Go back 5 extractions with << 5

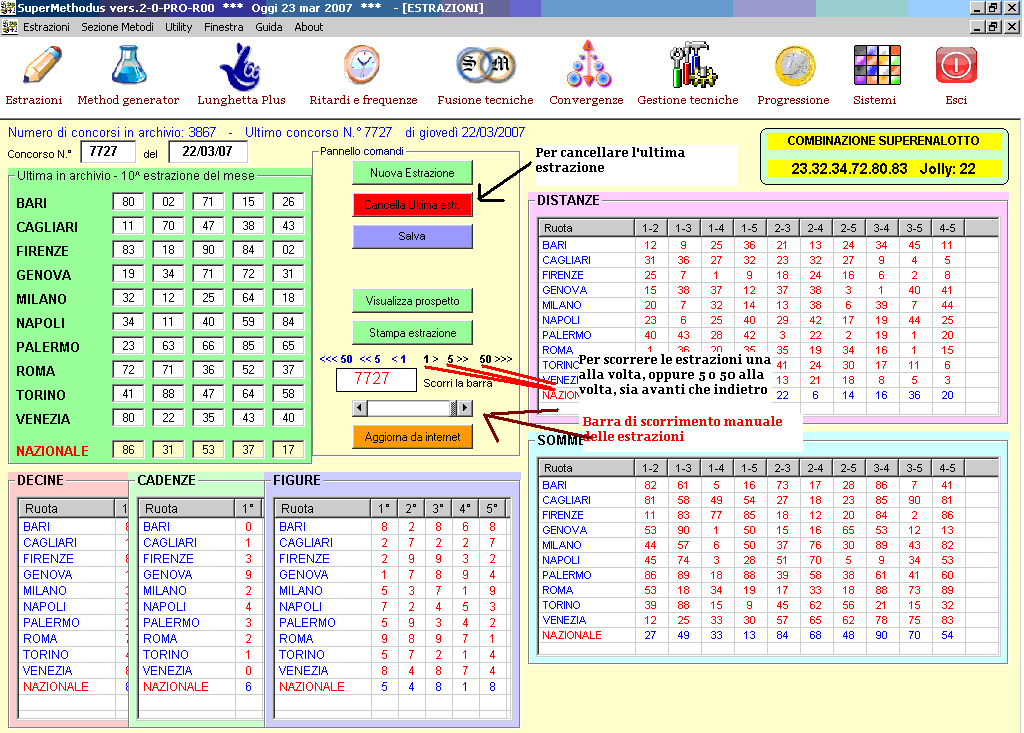pos(370,359)
